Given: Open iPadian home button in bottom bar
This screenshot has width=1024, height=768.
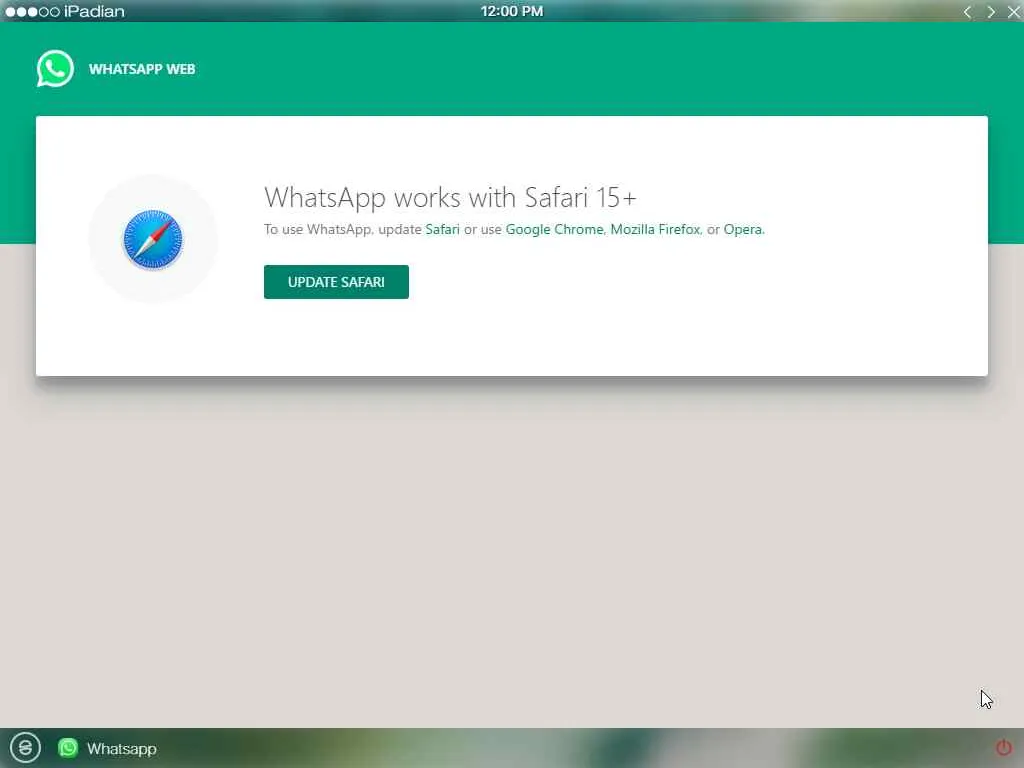Looking at the screenshot, I should (x=25, y=747).
